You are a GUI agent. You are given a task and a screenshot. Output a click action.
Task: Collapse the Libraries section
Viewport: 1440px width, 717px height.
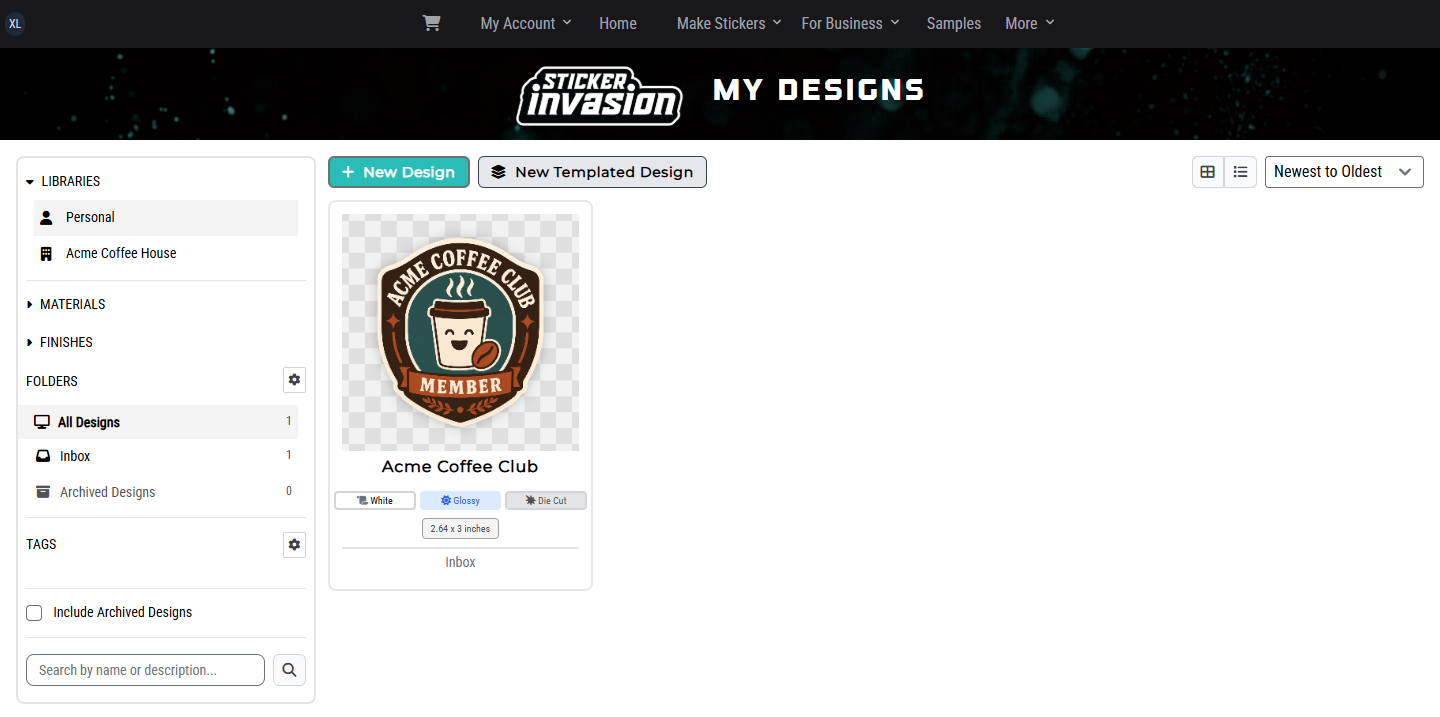(x=64, y=181)
